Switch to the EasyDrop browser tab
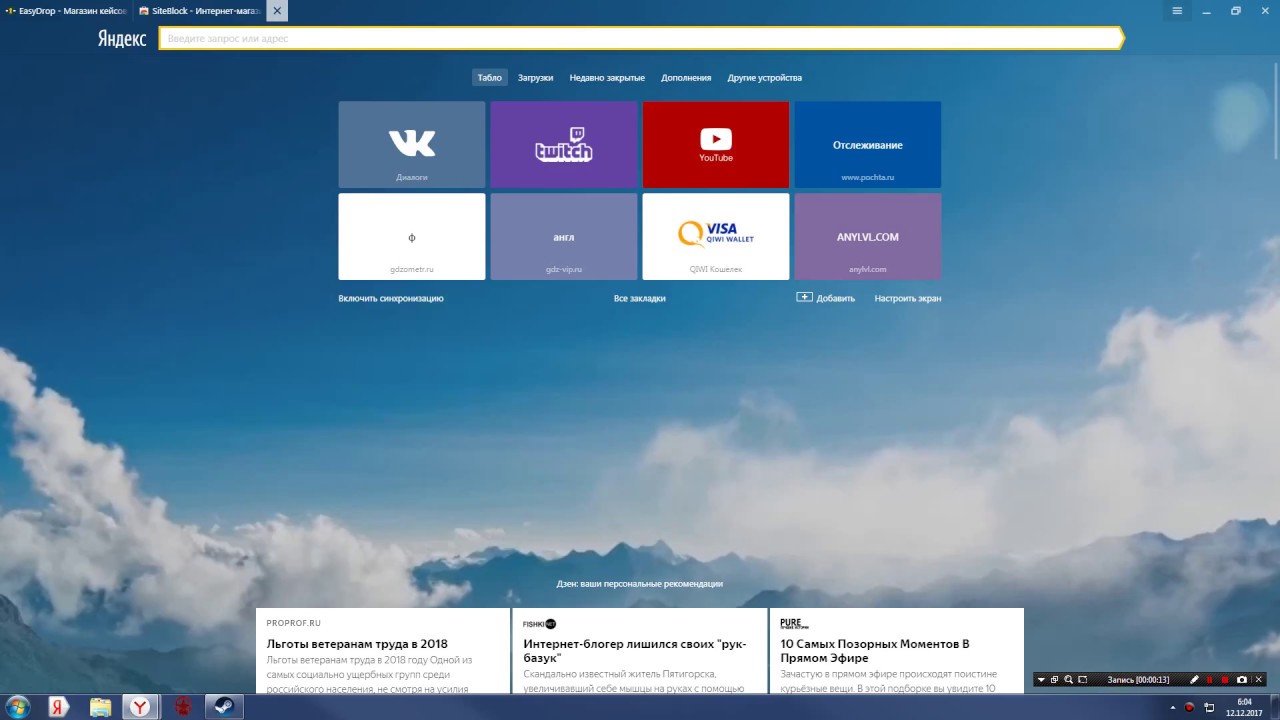Viewport: 1280px width, 720px height. click(66, 11)
